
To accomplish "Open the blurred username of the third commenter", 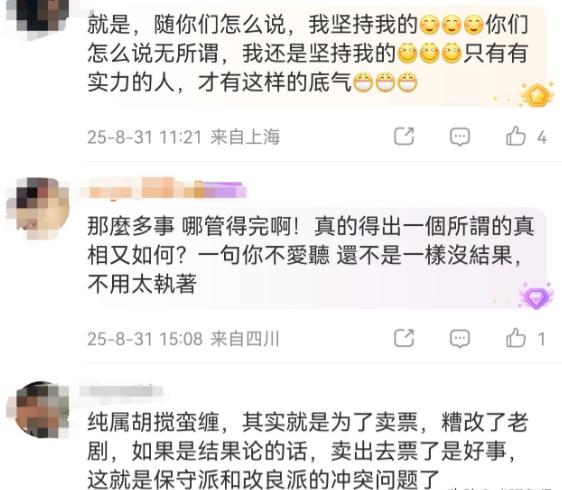I will [x=121, y=390].
